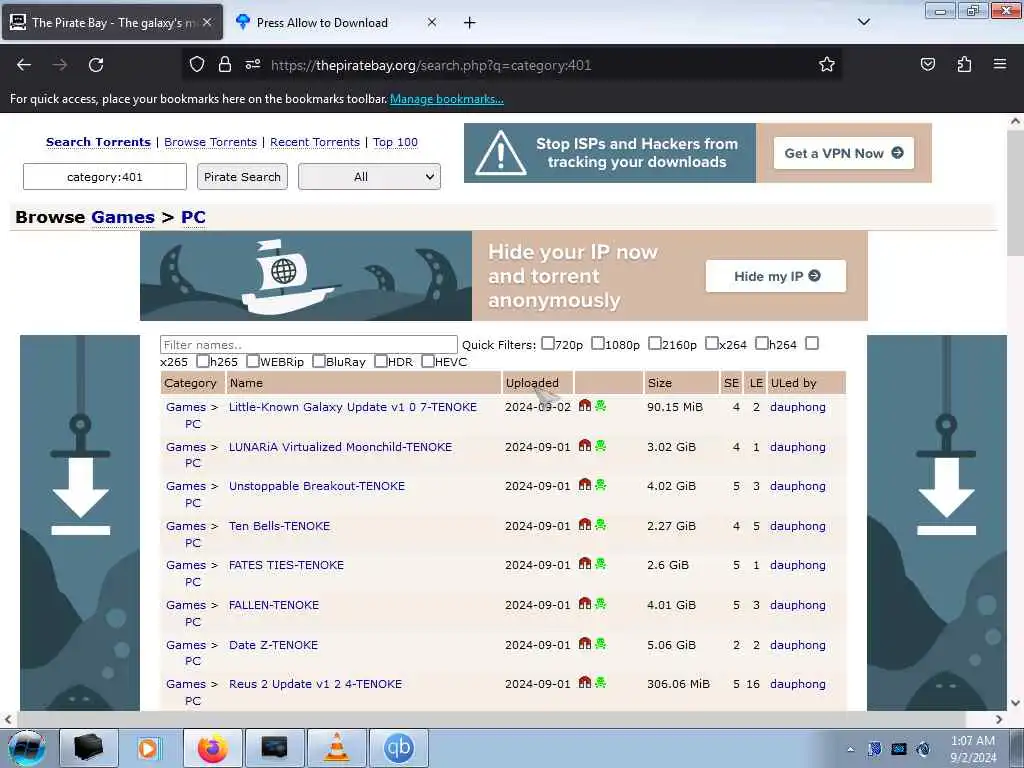Open site permissions icon in address bar

[253, 65]
